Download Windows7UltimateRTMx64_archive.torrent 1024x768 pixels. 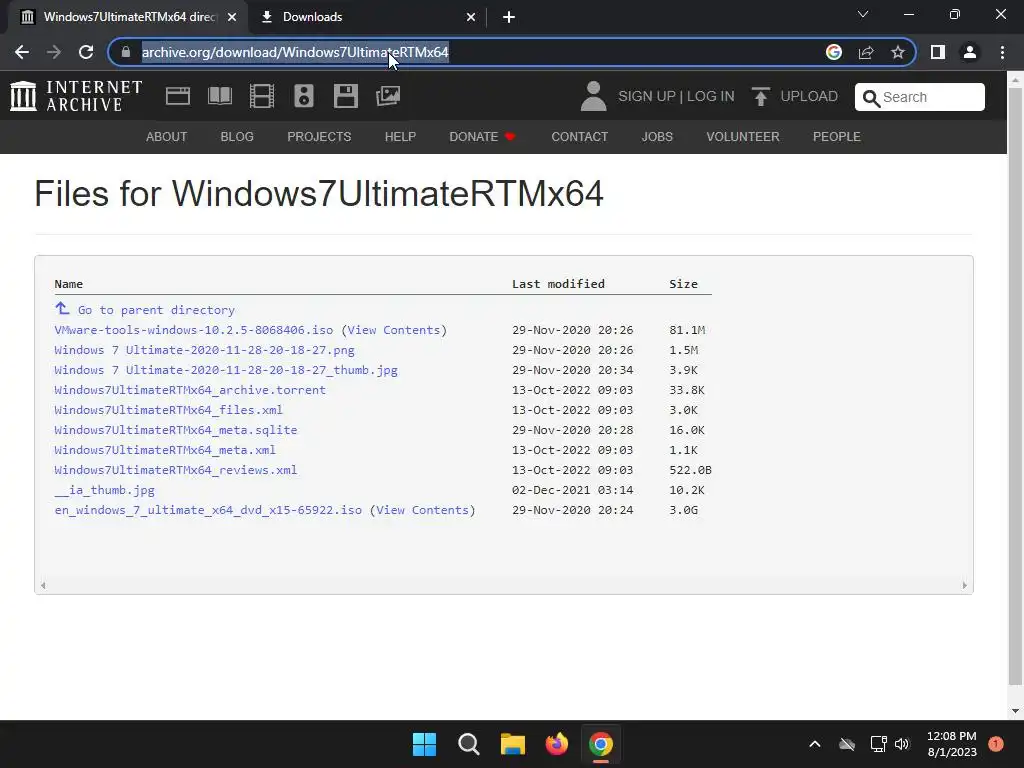(x=190, y=390)
